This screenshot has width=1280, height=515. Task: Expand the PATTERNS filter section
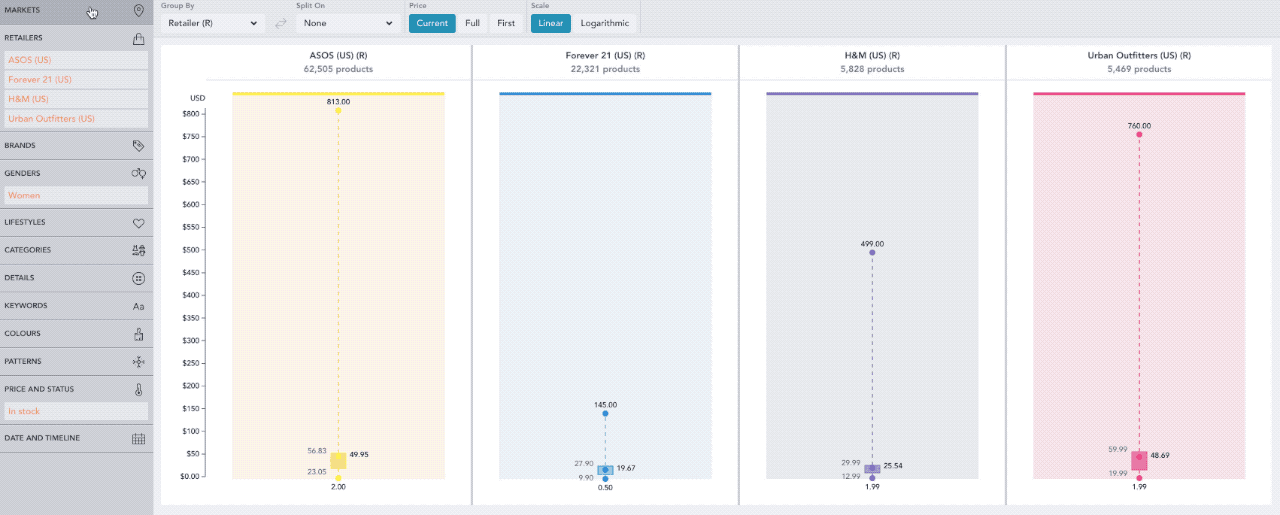(x=76, y=361)
